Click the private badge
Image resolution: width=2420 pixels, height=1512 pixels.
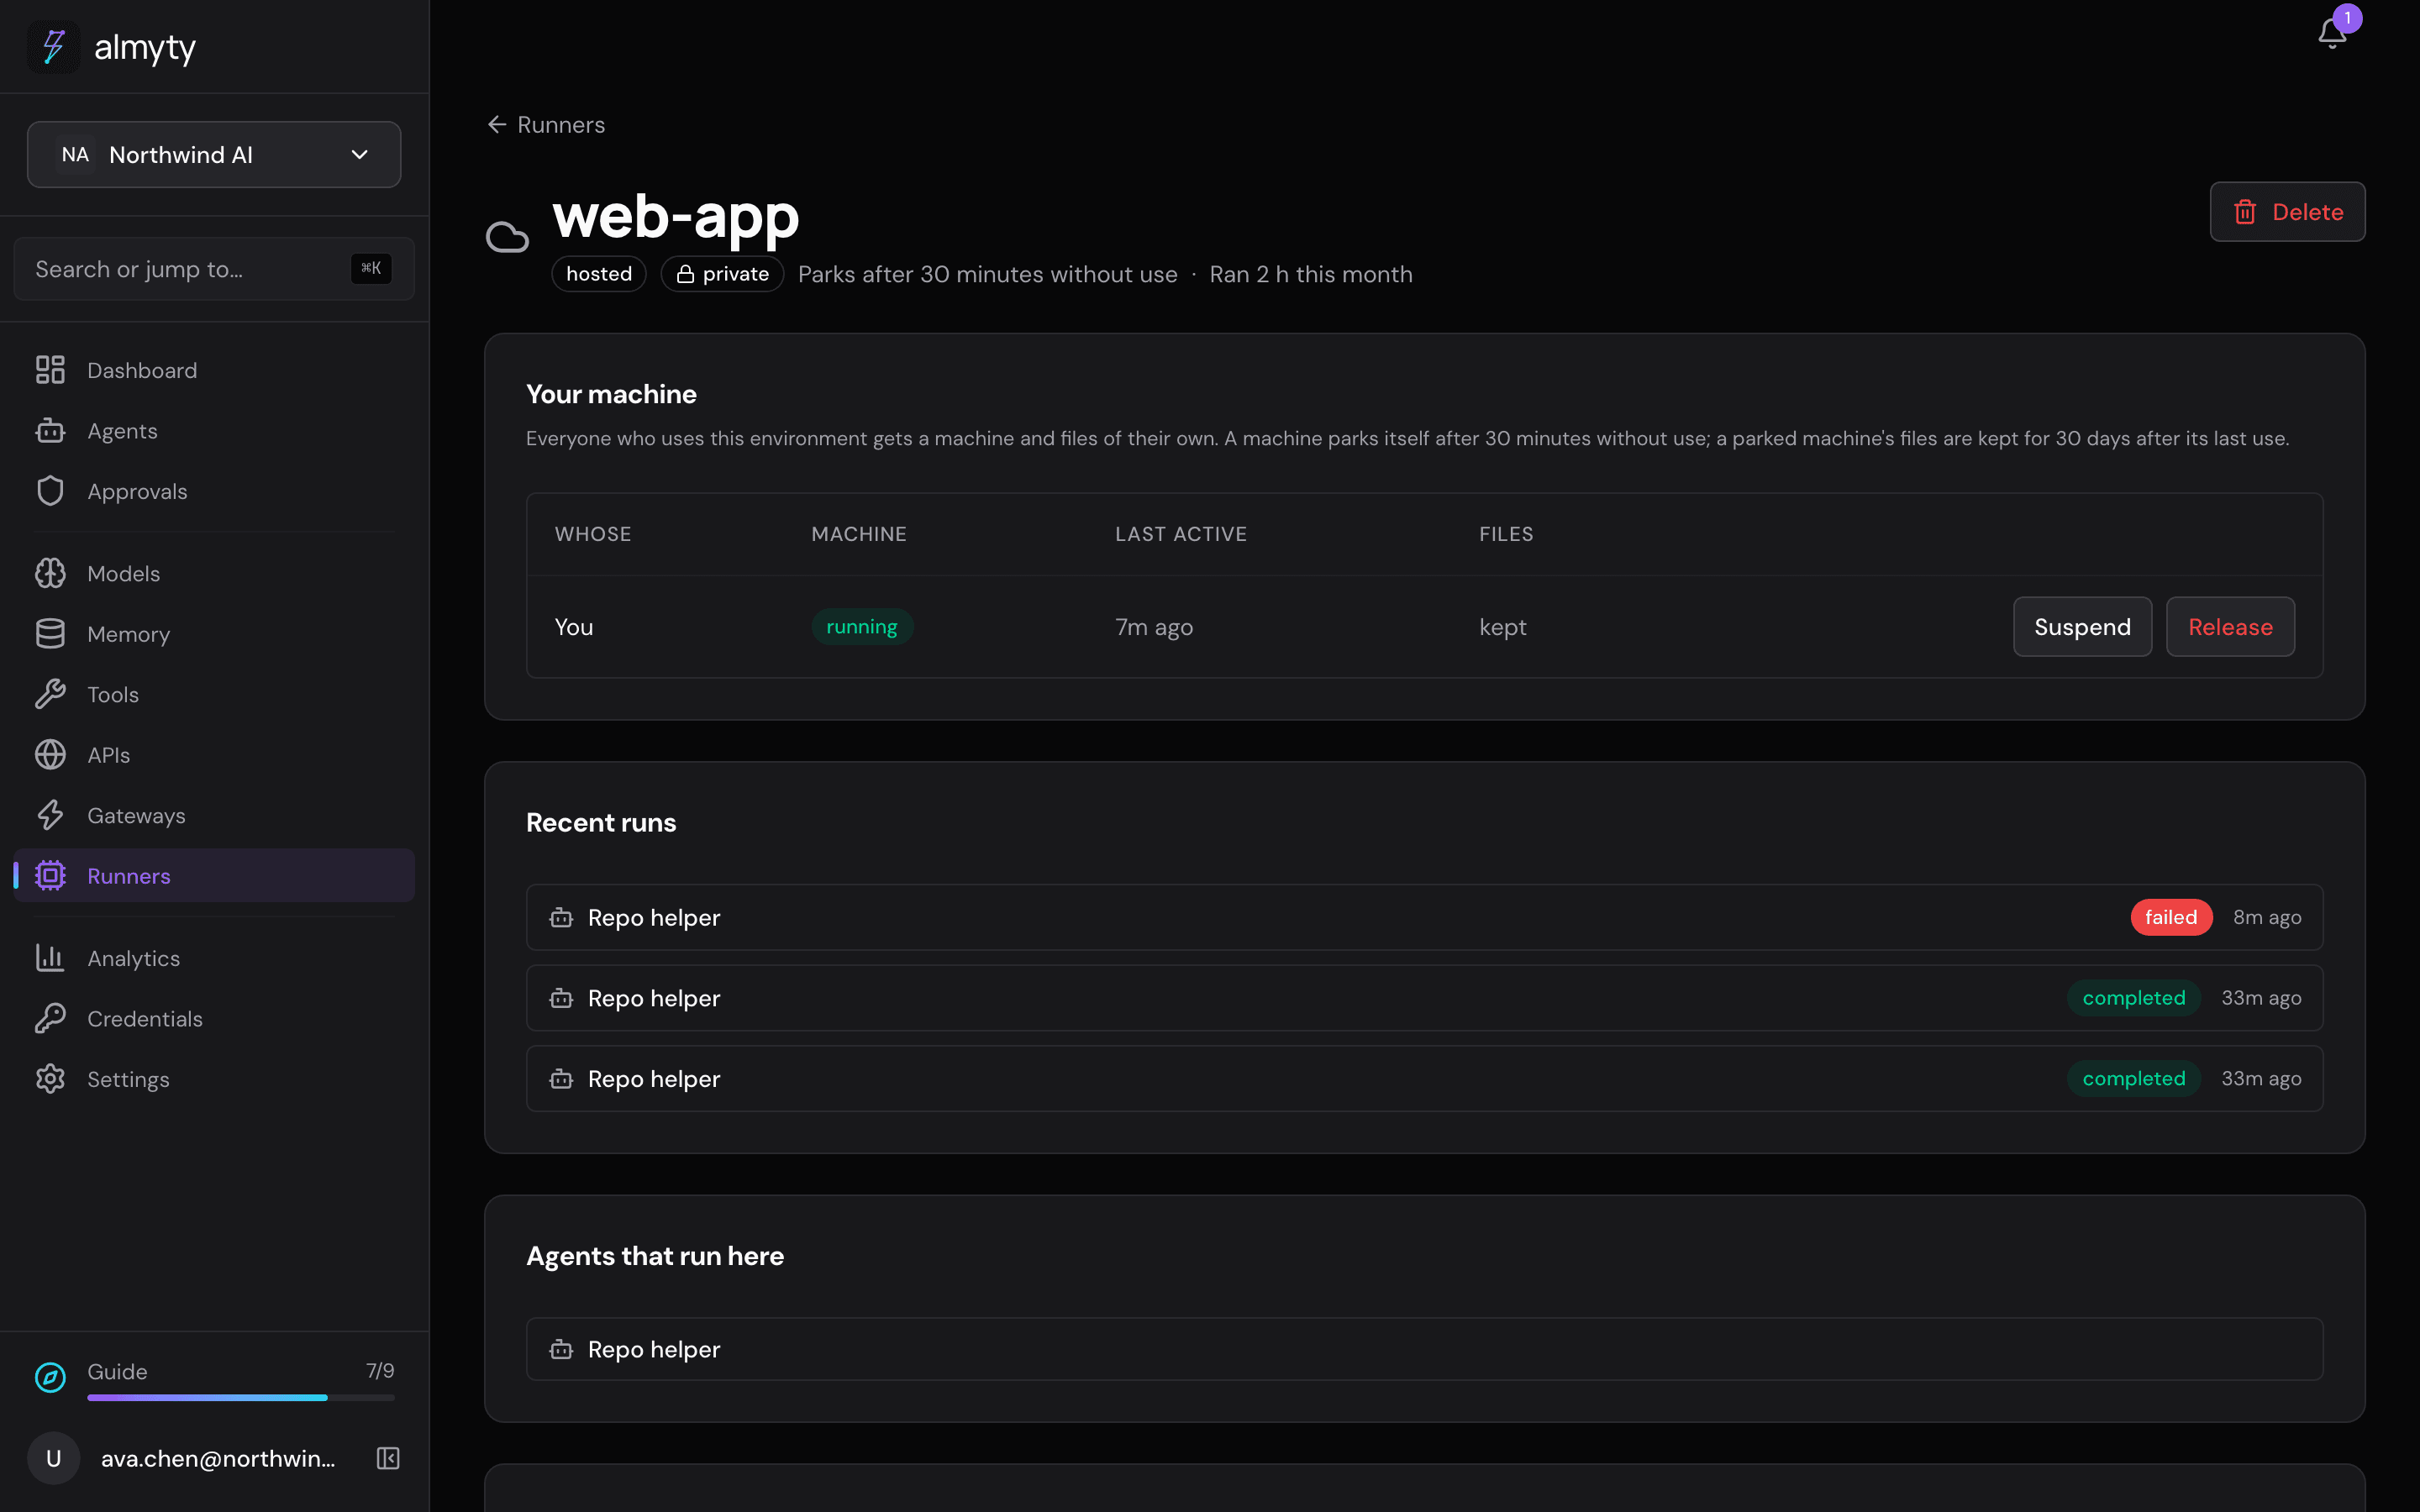[x=722, y=274]
